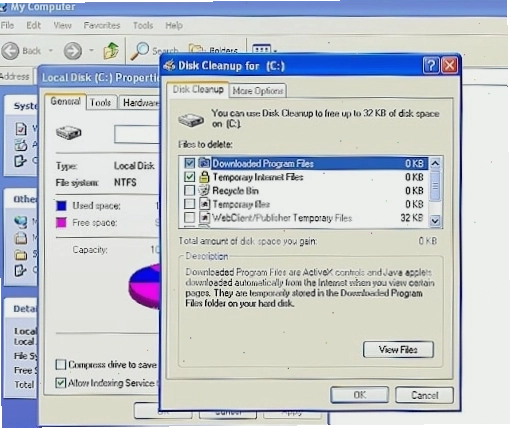Click My Documents icon in Other Places
Screen dimensions: 510x428
(x=21, y=238)
